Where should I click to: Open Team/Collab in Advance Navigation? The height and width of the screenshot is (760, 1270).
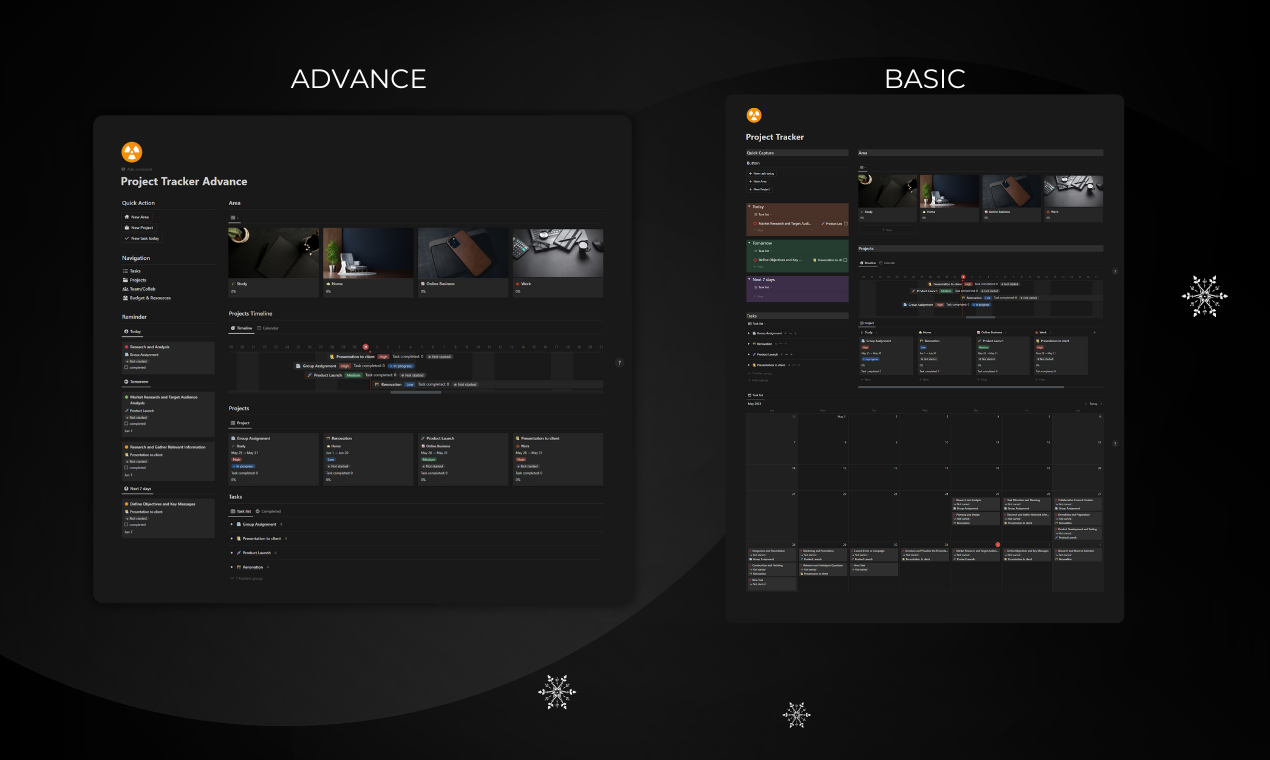(138, 289)
